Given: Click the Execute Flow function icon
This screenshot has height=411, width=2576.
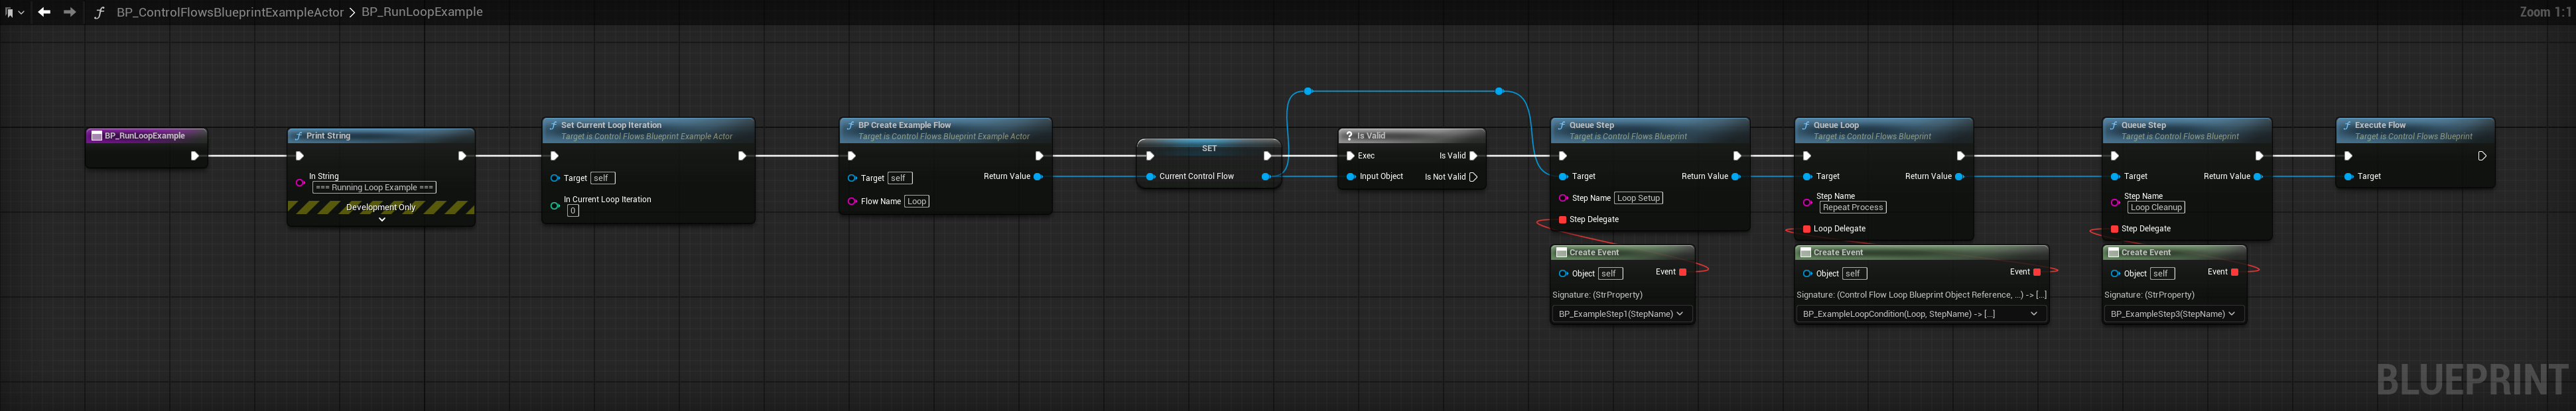Looking at the screenshot, I should (2346, 126).
